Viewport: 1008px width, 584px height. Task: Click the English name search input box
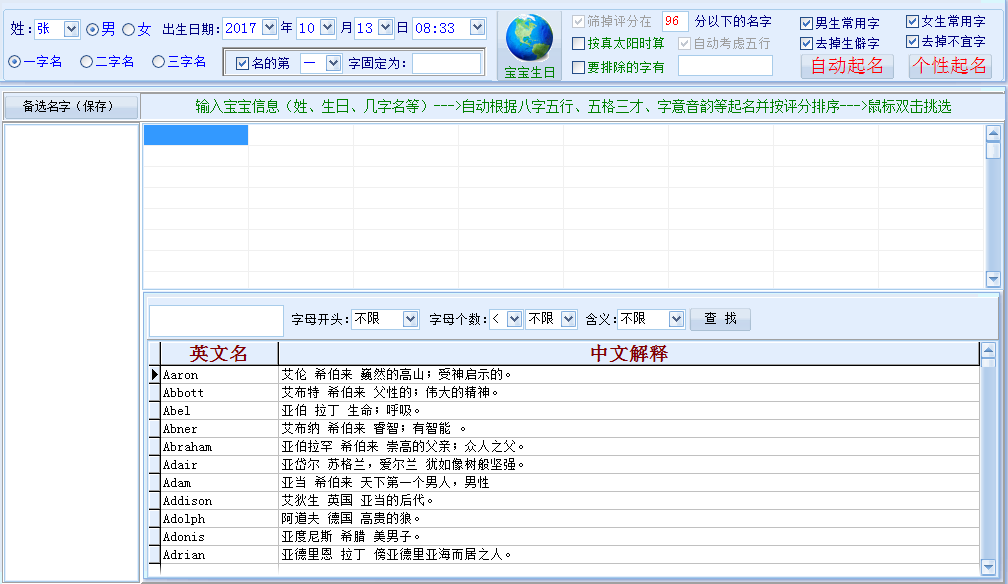216,320
